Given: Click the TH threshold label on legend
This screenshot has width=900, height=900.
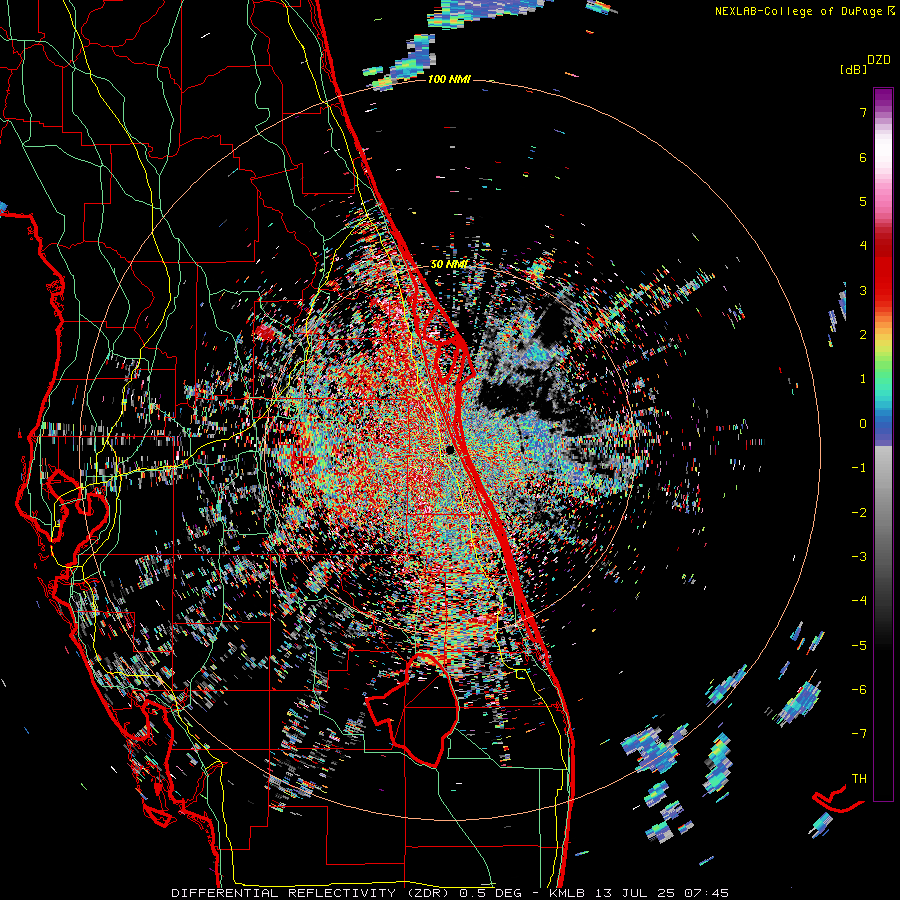Looking at the screenshot, I should point(859,779).
